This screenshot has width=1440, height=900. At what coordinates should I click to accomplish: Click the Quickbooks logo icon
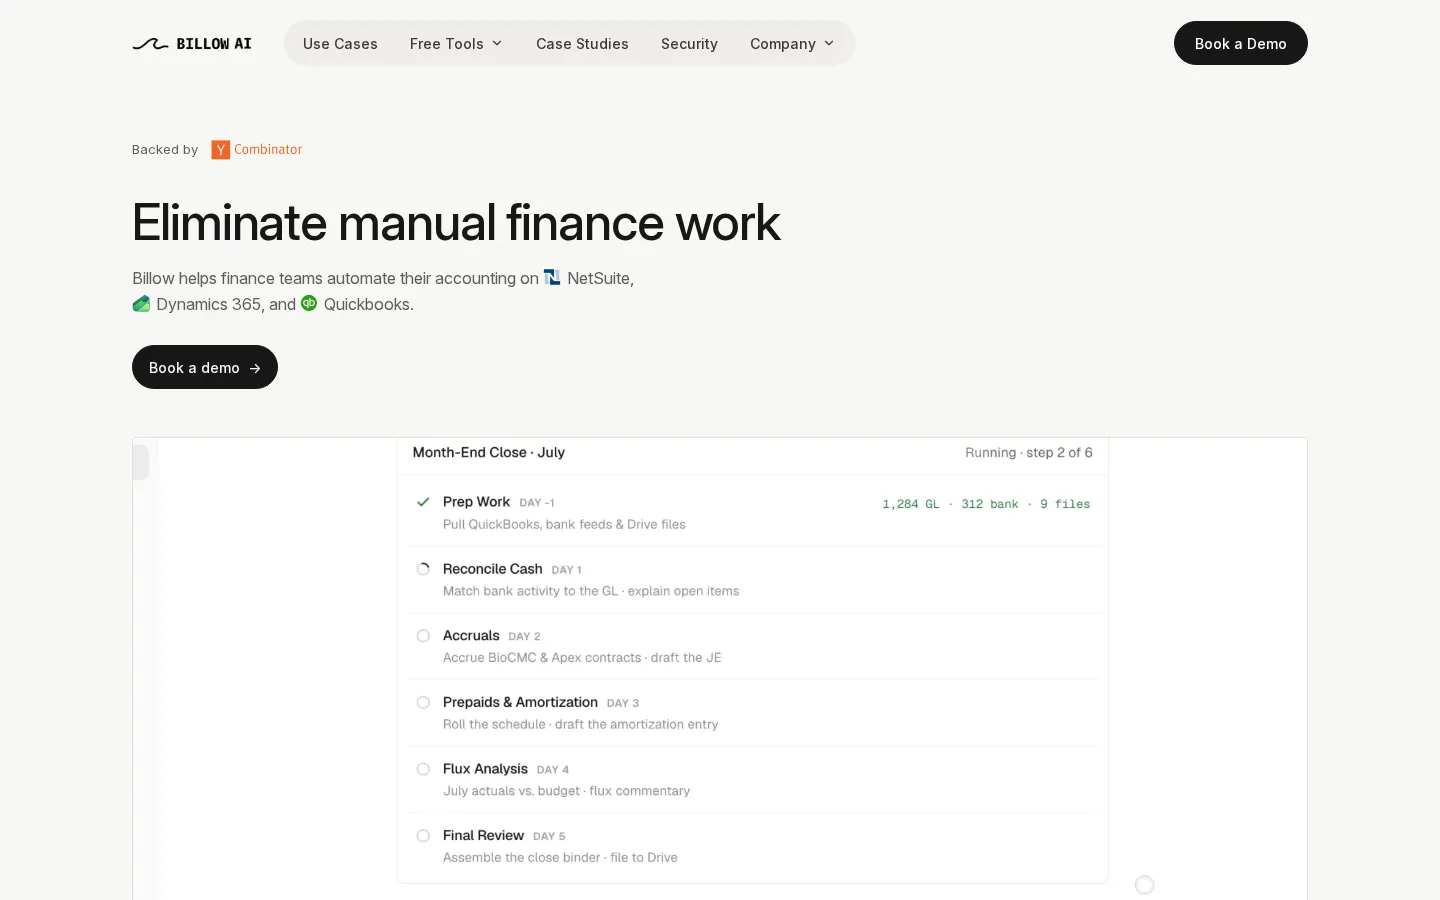pos(309,303)
